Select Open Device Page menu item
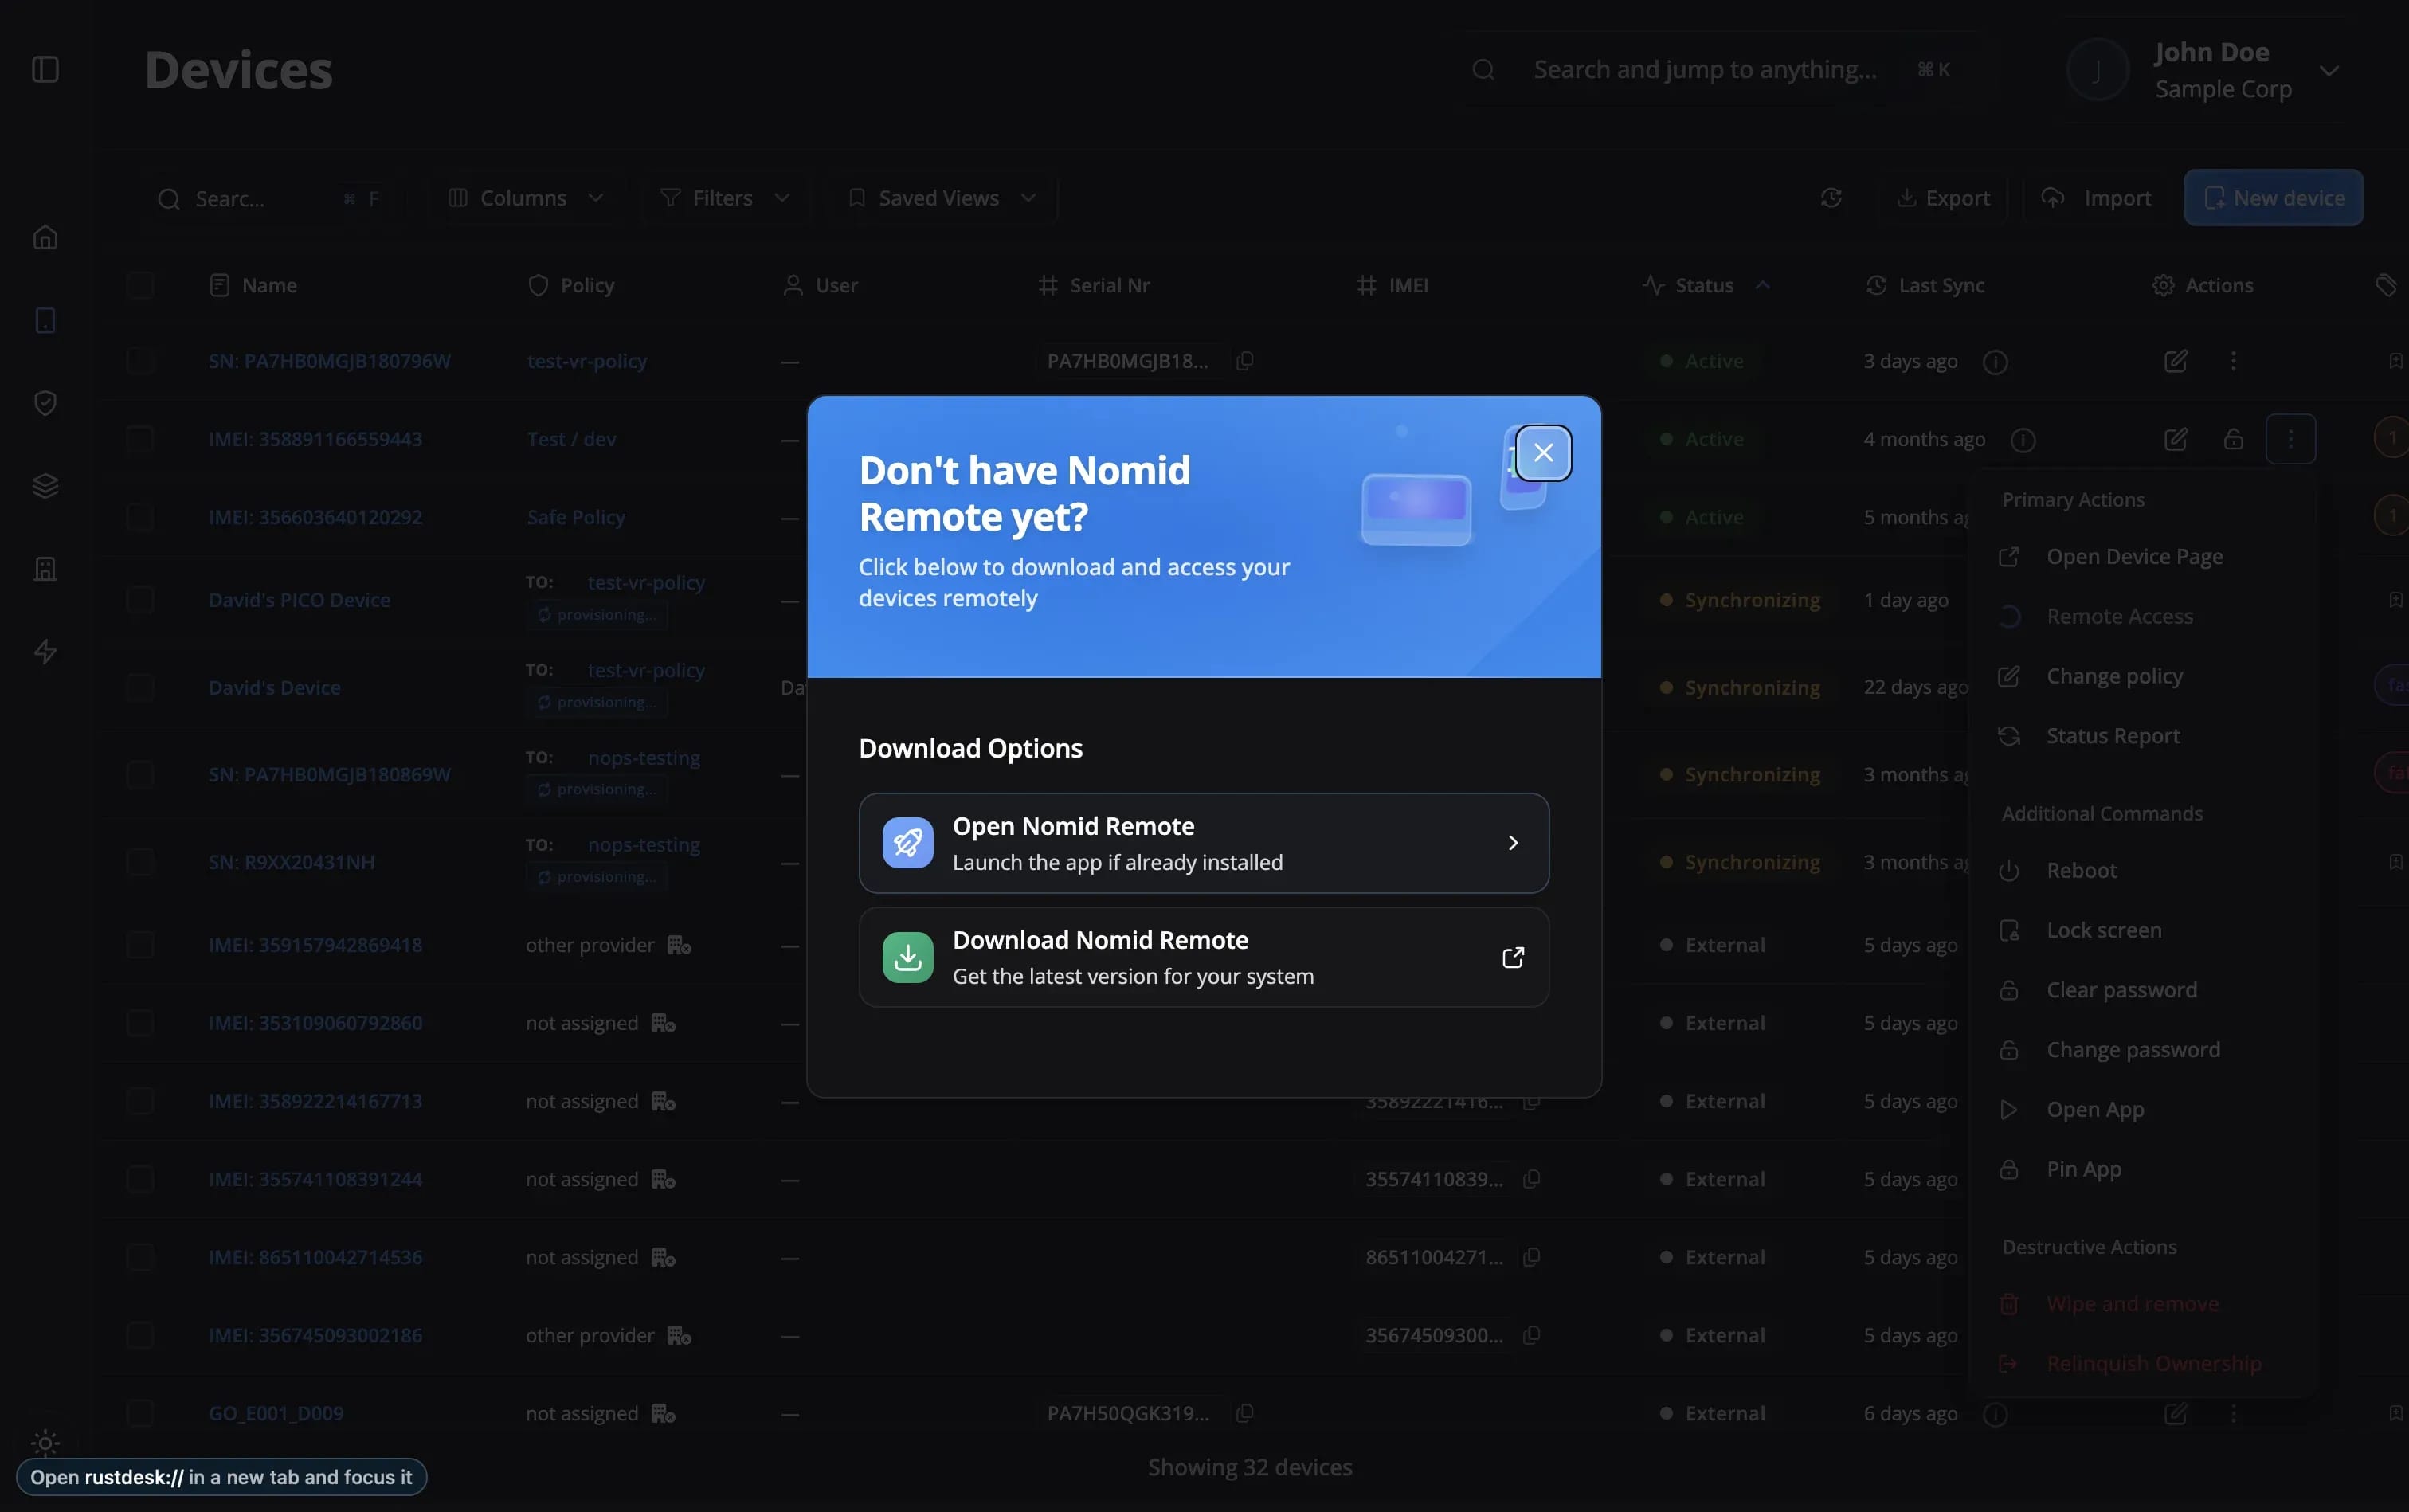Screen dimensions: 2409x1512 click(x=2133, y=557)
